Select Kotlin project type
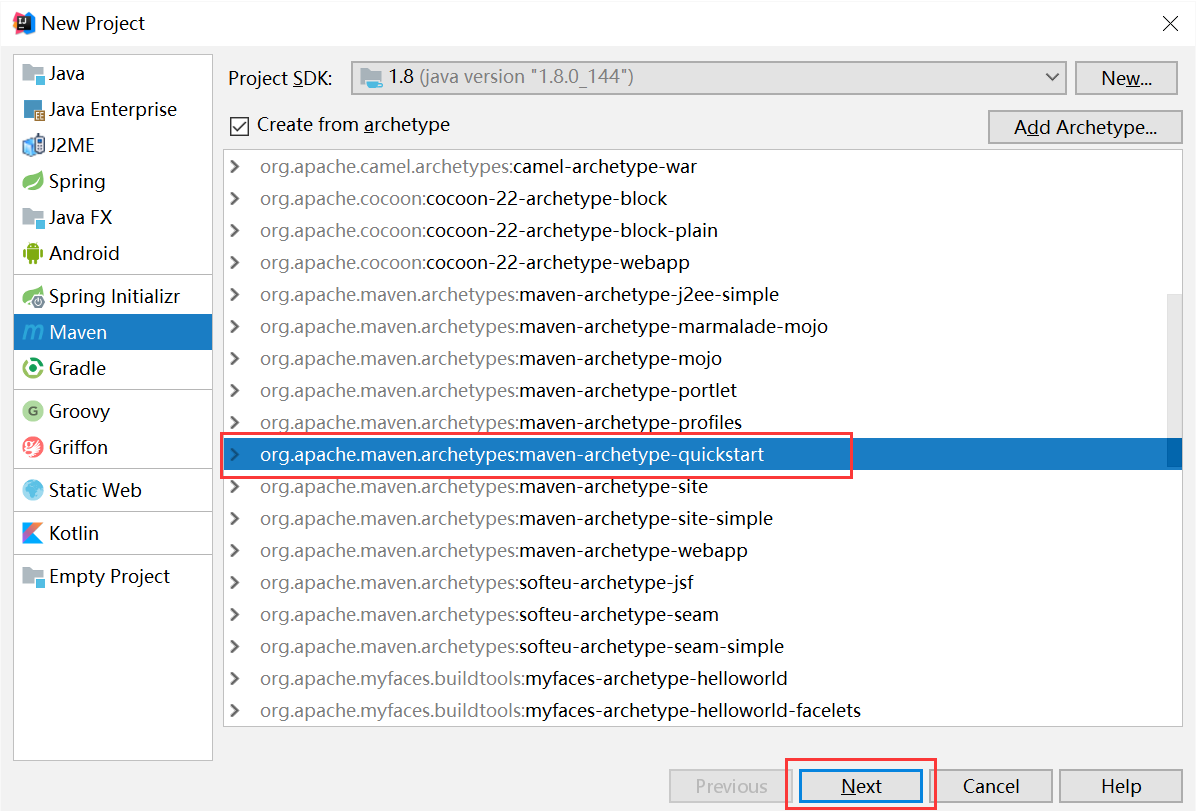Screen dimensions: 1196x812 coord(113,533)
